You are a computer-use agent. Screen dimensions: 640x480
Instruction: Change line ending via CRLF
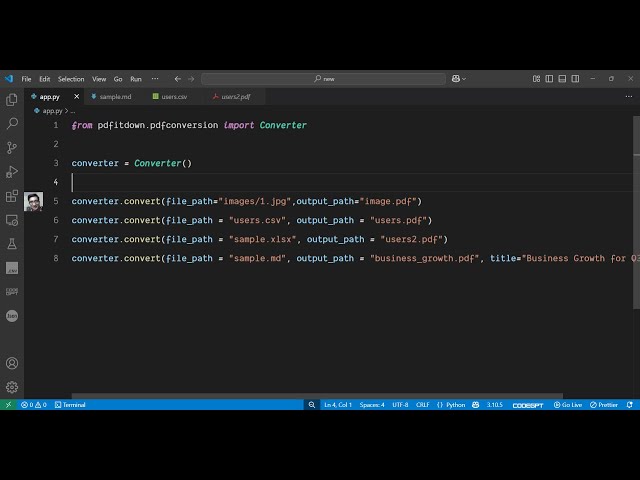(422, 404)
